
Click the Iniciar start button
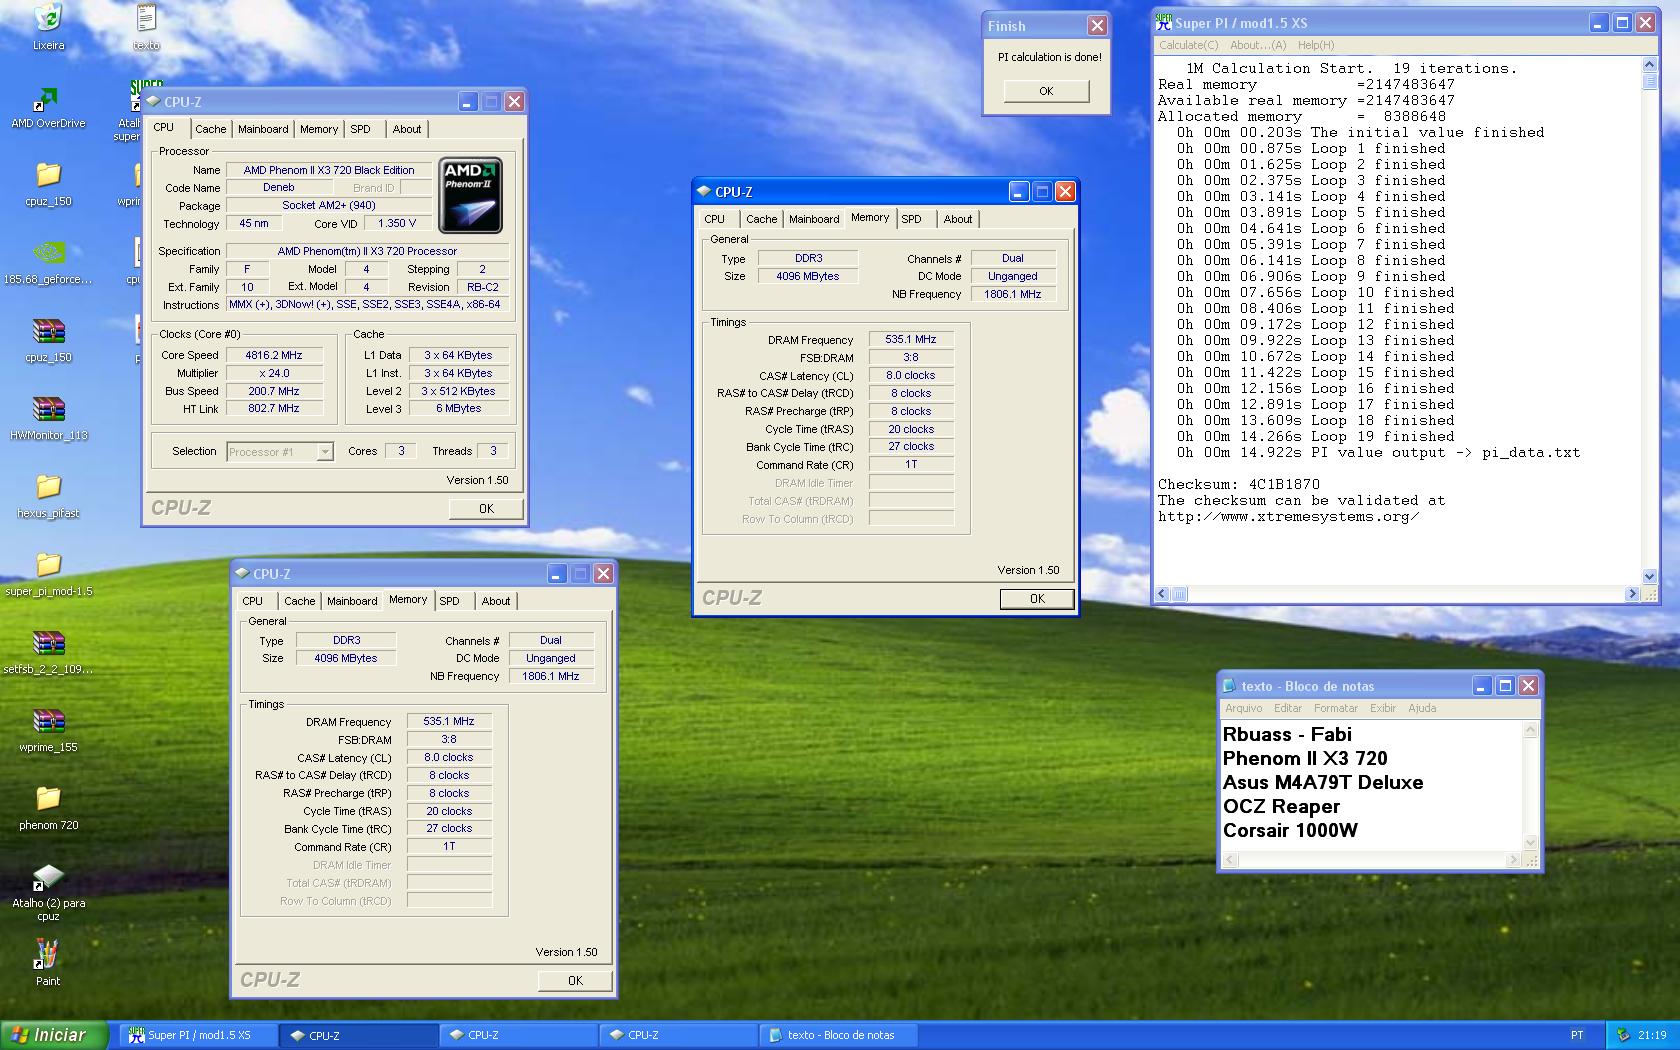pos(54,1035)
